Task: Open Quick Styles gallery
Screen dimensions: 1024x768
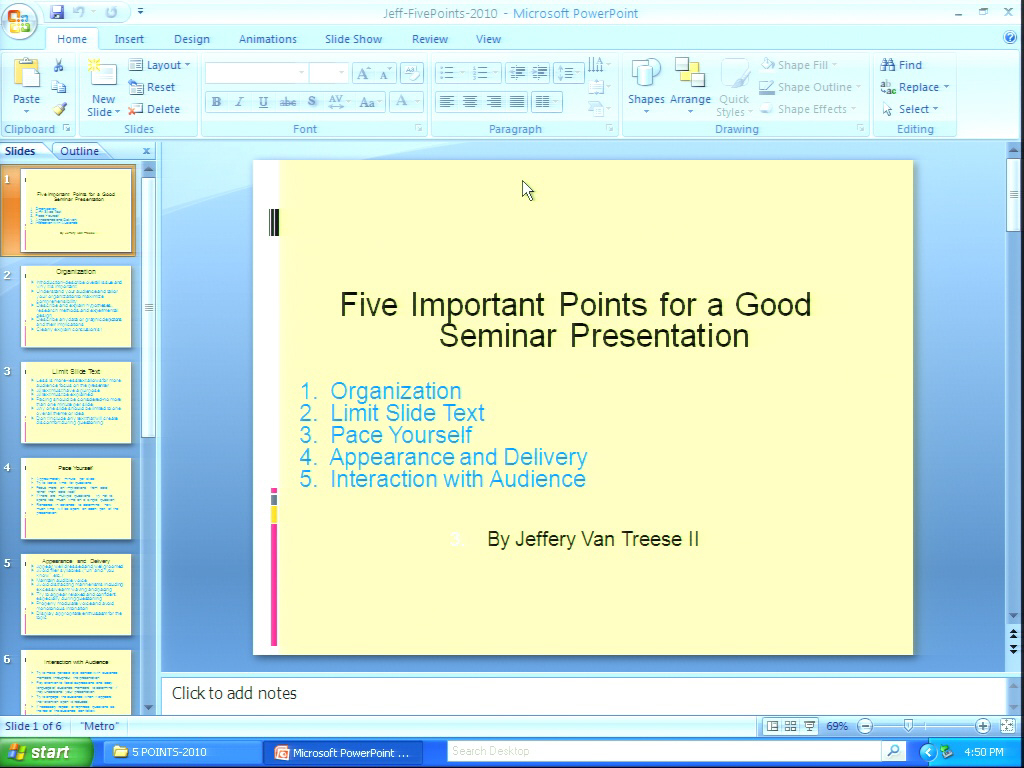Action: [x=734, y=88]
